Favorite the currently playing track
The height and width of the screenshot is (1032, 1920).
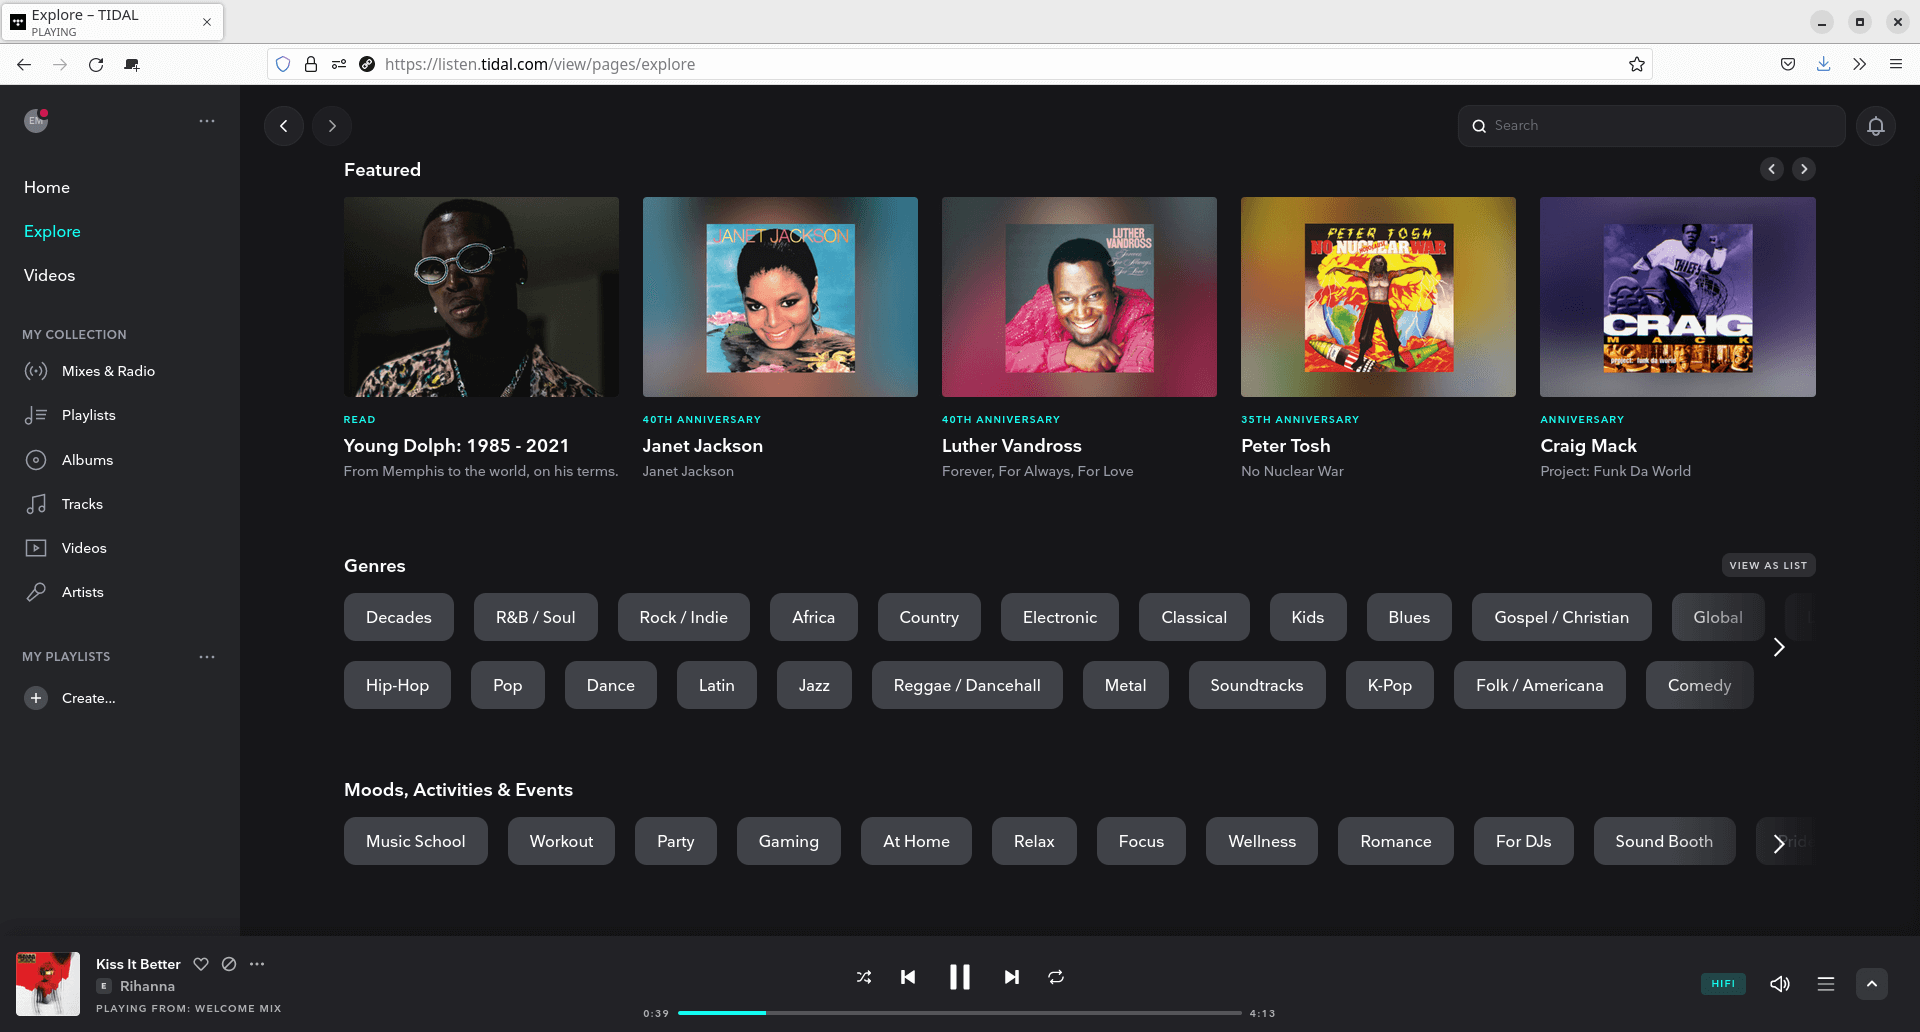click(201, 964)
